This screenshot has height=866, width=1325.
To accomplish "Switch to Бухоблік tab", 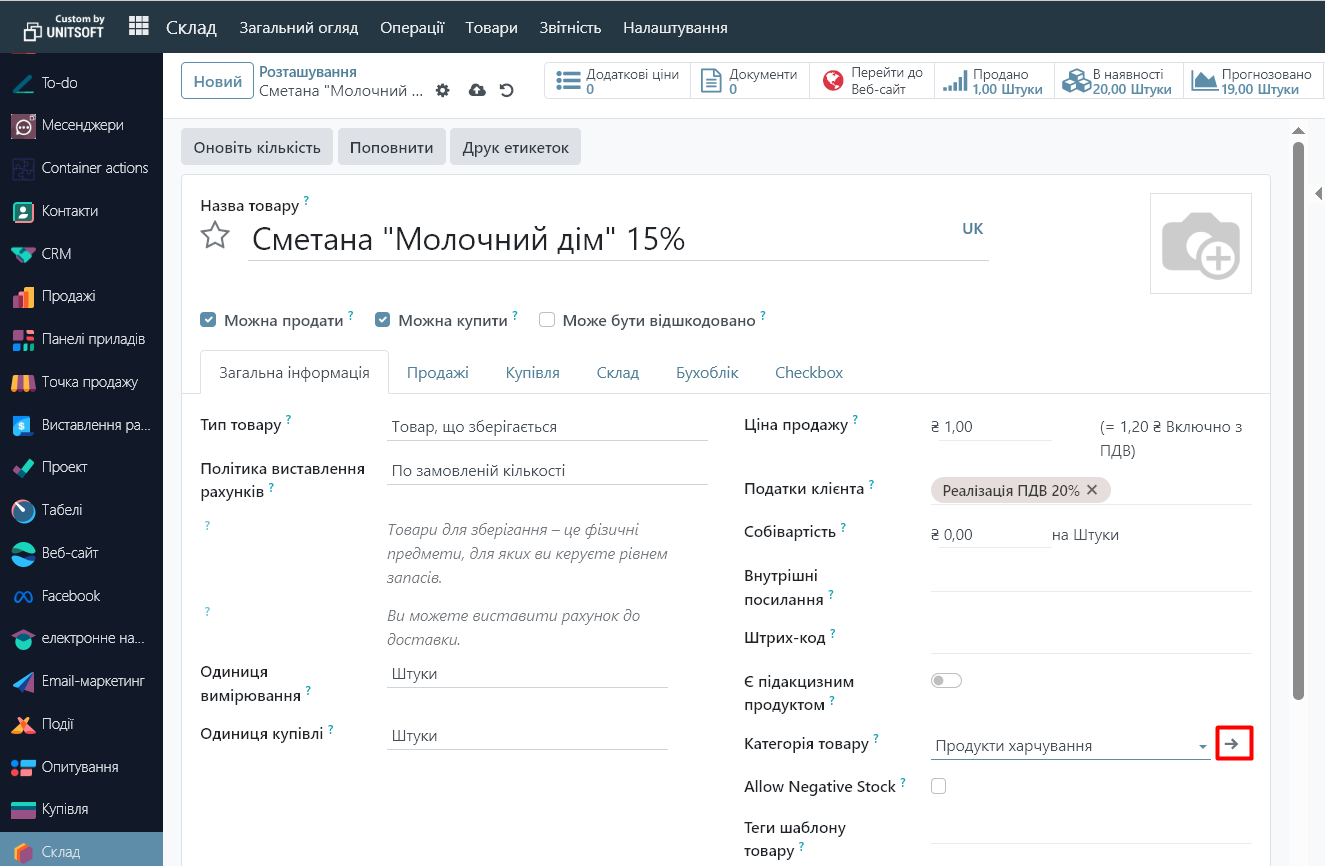I will [707, 372].
